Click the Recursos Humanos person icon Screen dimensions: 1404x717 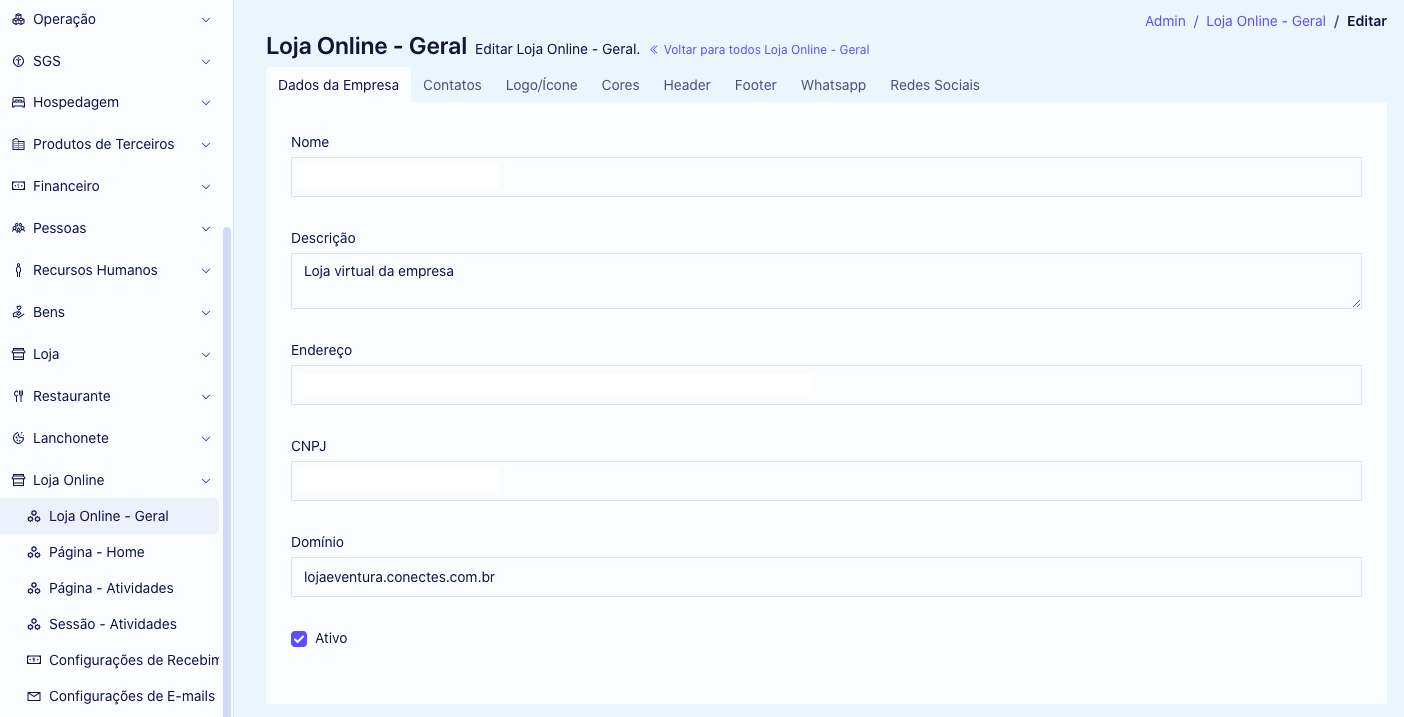[x=18, y=270]
